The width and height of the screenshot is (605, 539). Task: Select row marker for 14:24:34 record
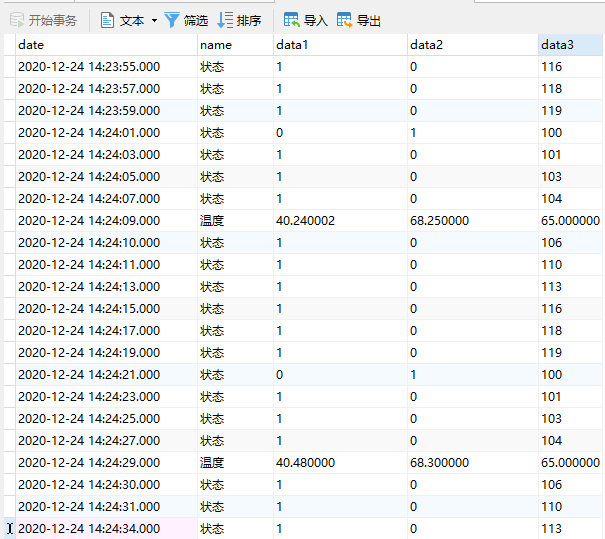[x=8, y=529]
